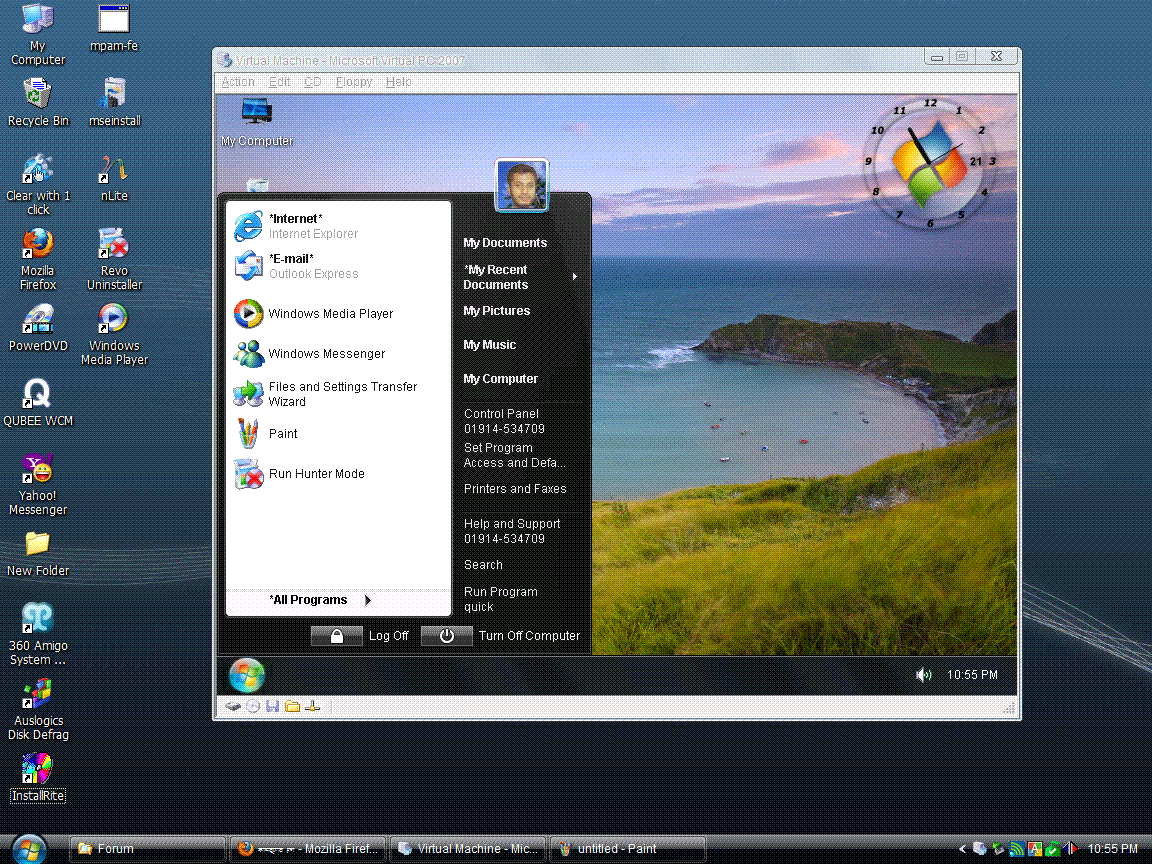
Task: Open the Edit menu
Action: [279, 82]
